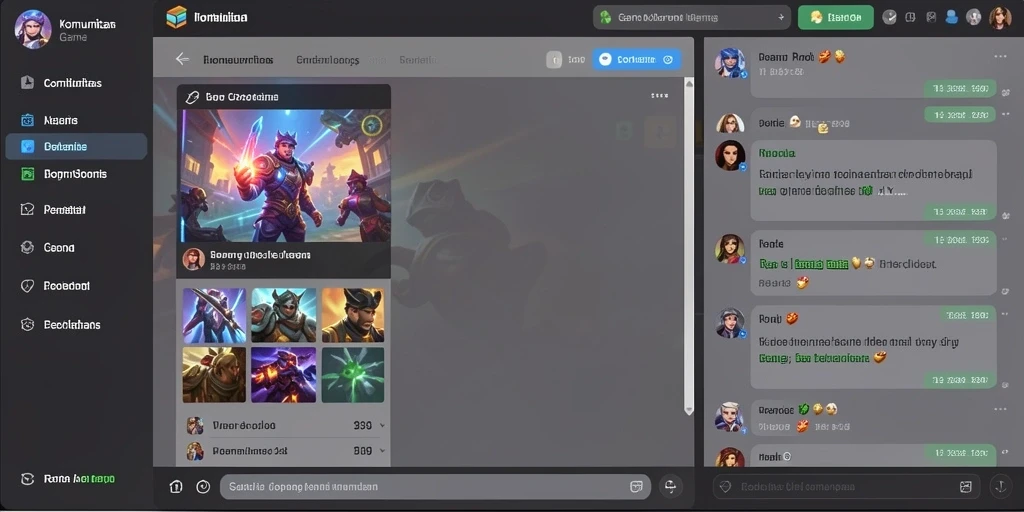Open three-dot menu on second-to-last chat row
Screen dimensions: 1024x512
(x=1000, y=409)
